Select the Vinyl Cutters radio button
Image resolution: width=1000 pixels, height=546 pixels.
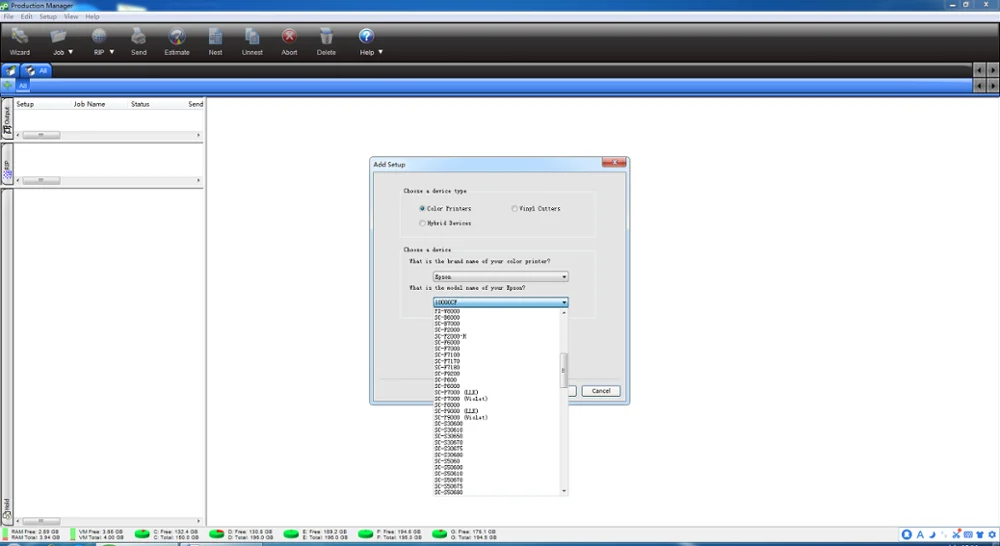[x=514, y=209]
